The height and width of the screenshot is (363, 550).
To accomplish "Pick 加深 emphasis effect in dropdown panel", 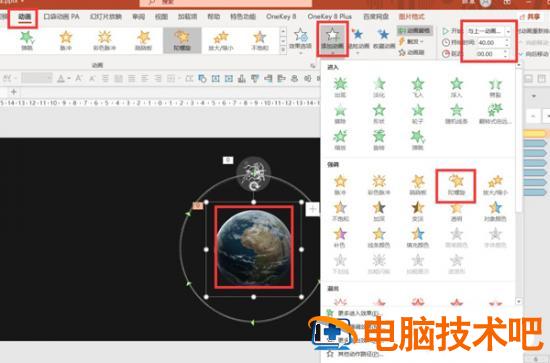I will (x=379, y=211).
